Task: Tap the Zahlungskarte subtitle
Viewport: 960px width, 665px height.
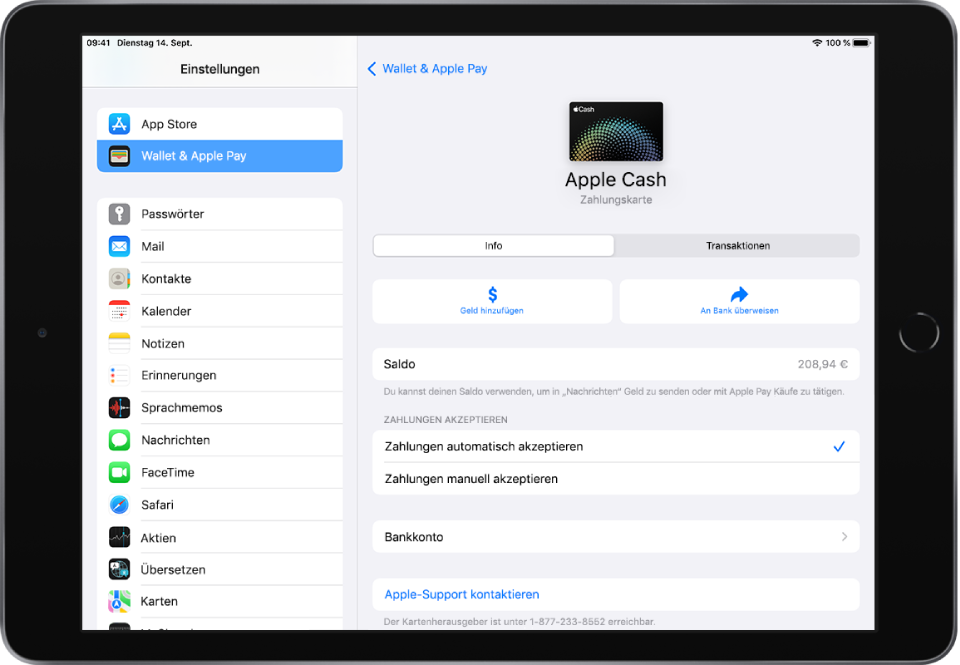Action: (616, 200)
